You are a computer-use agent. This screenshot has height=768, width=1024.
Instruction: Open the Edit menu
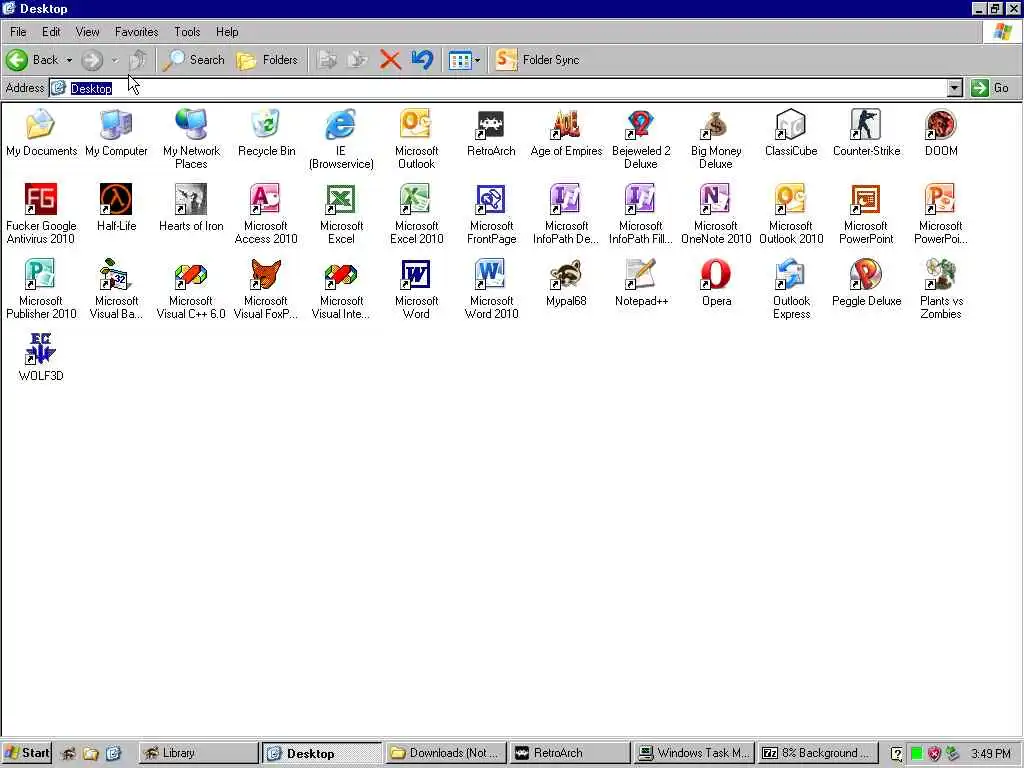click(x=51, y=32)
